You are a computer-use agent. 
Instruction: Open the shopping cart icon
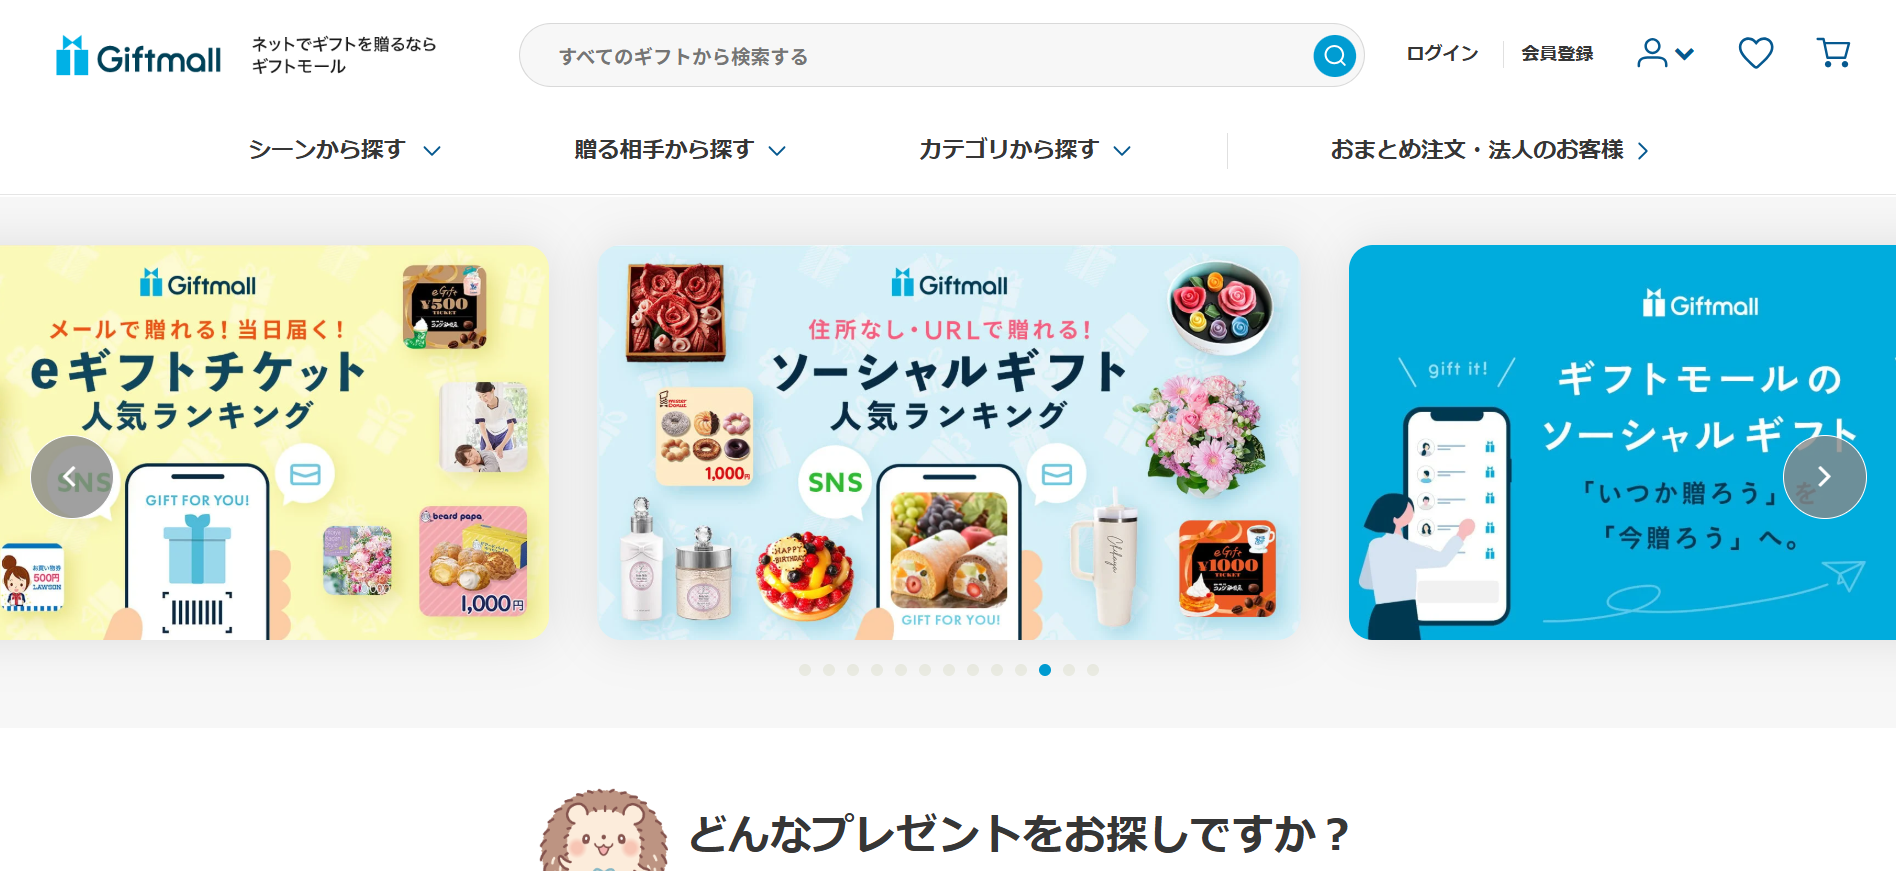pos(1833,53)
